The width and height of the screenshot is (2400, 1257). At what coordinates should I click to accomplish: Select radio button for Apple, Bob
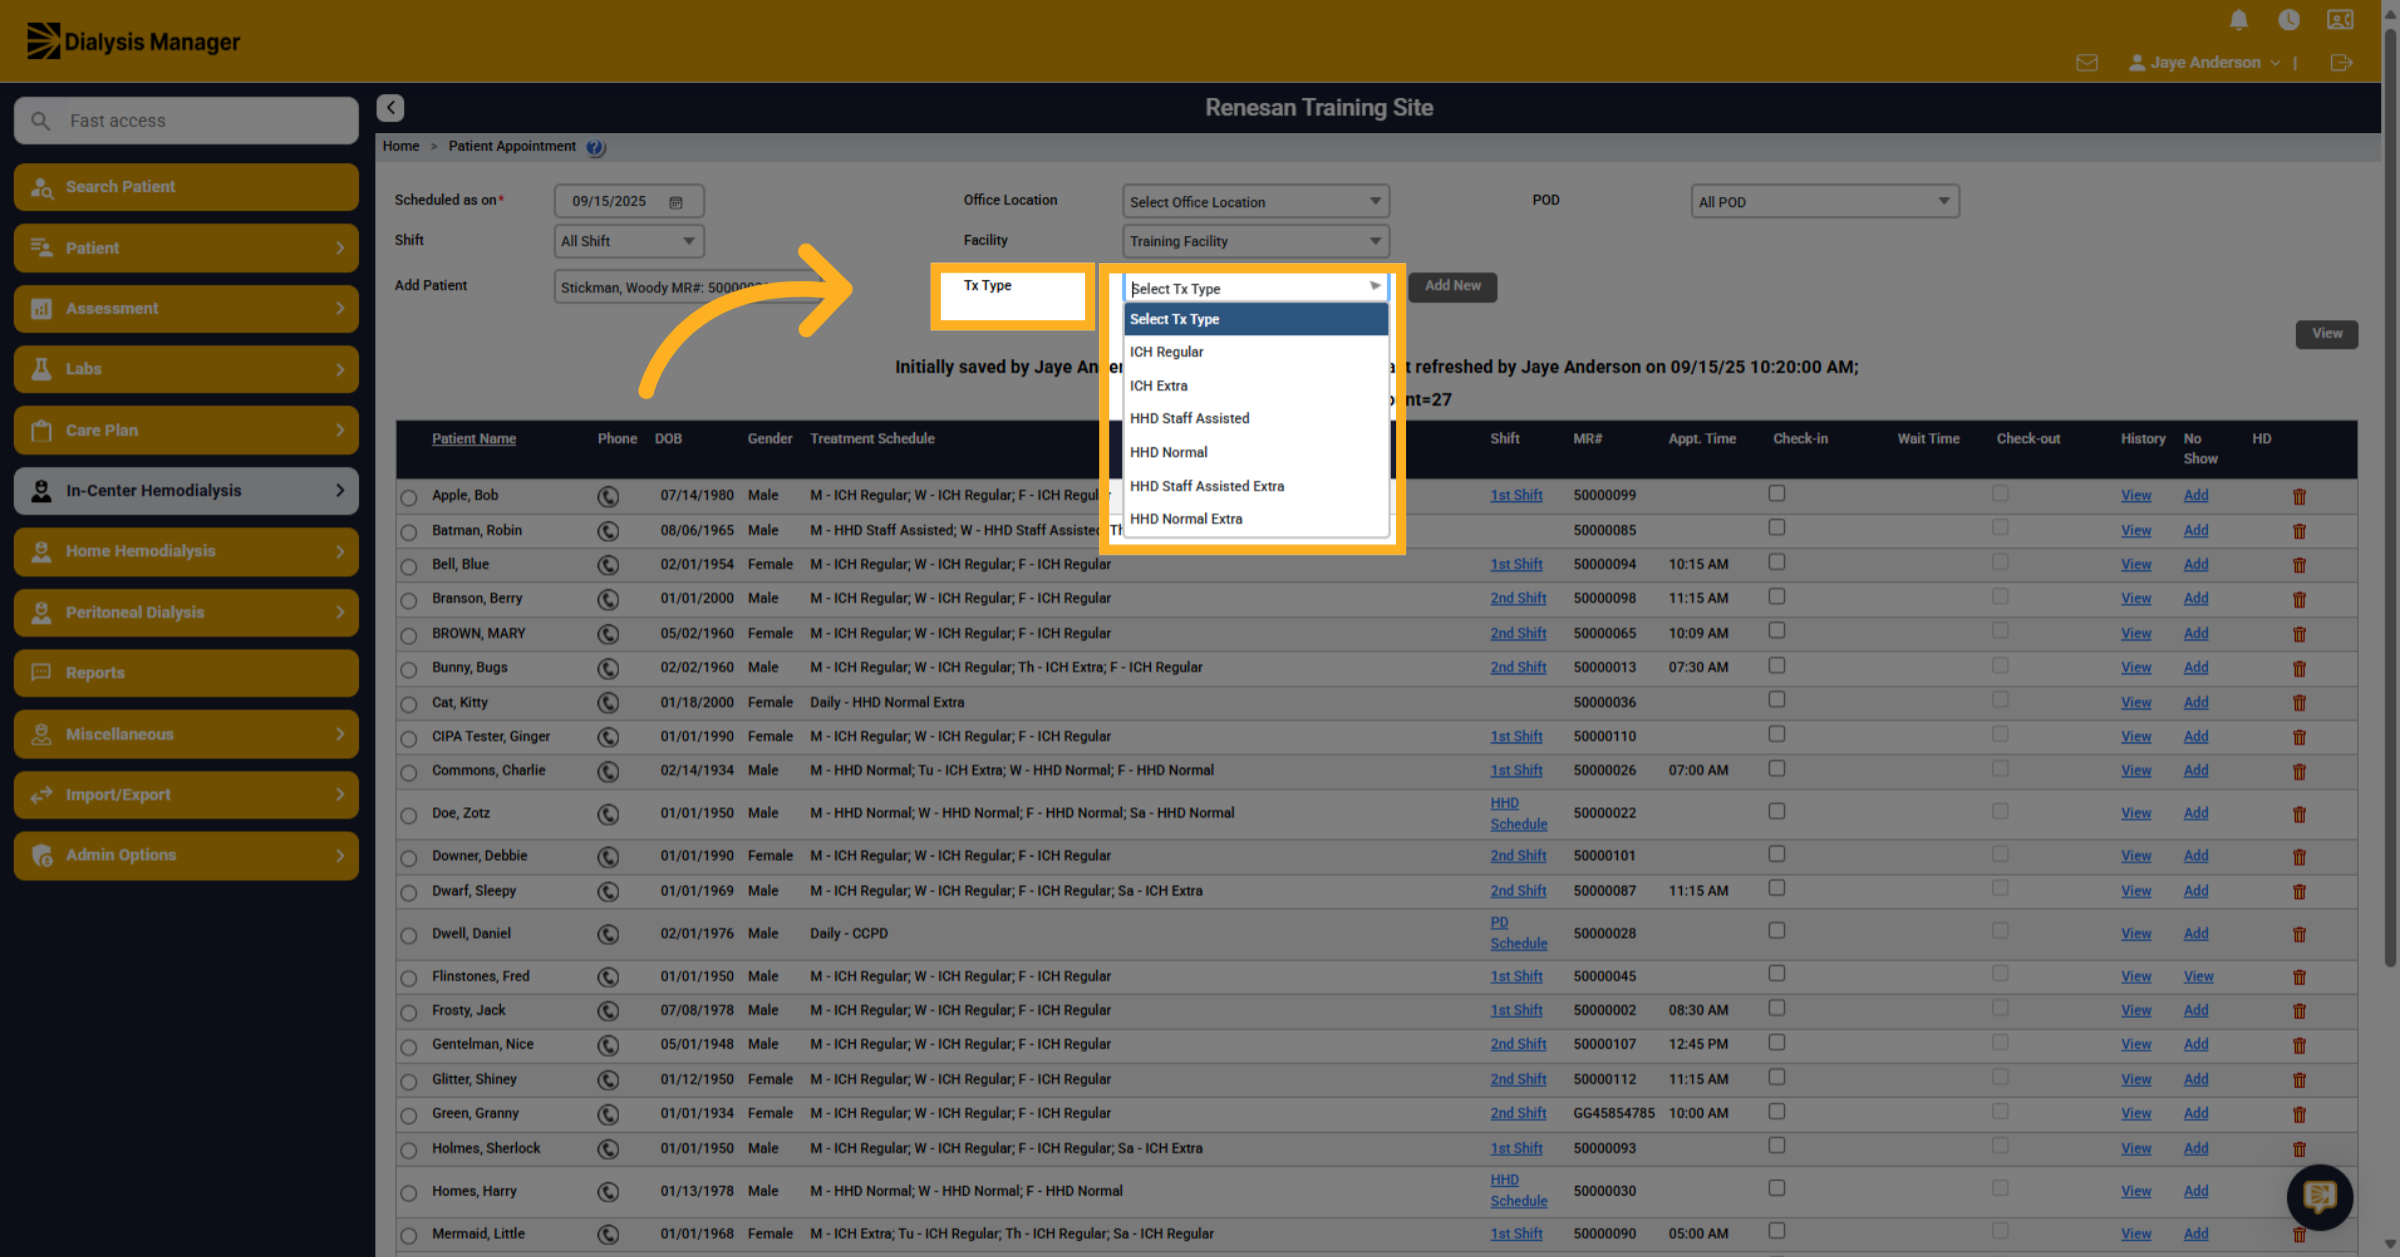click(409, 497)
